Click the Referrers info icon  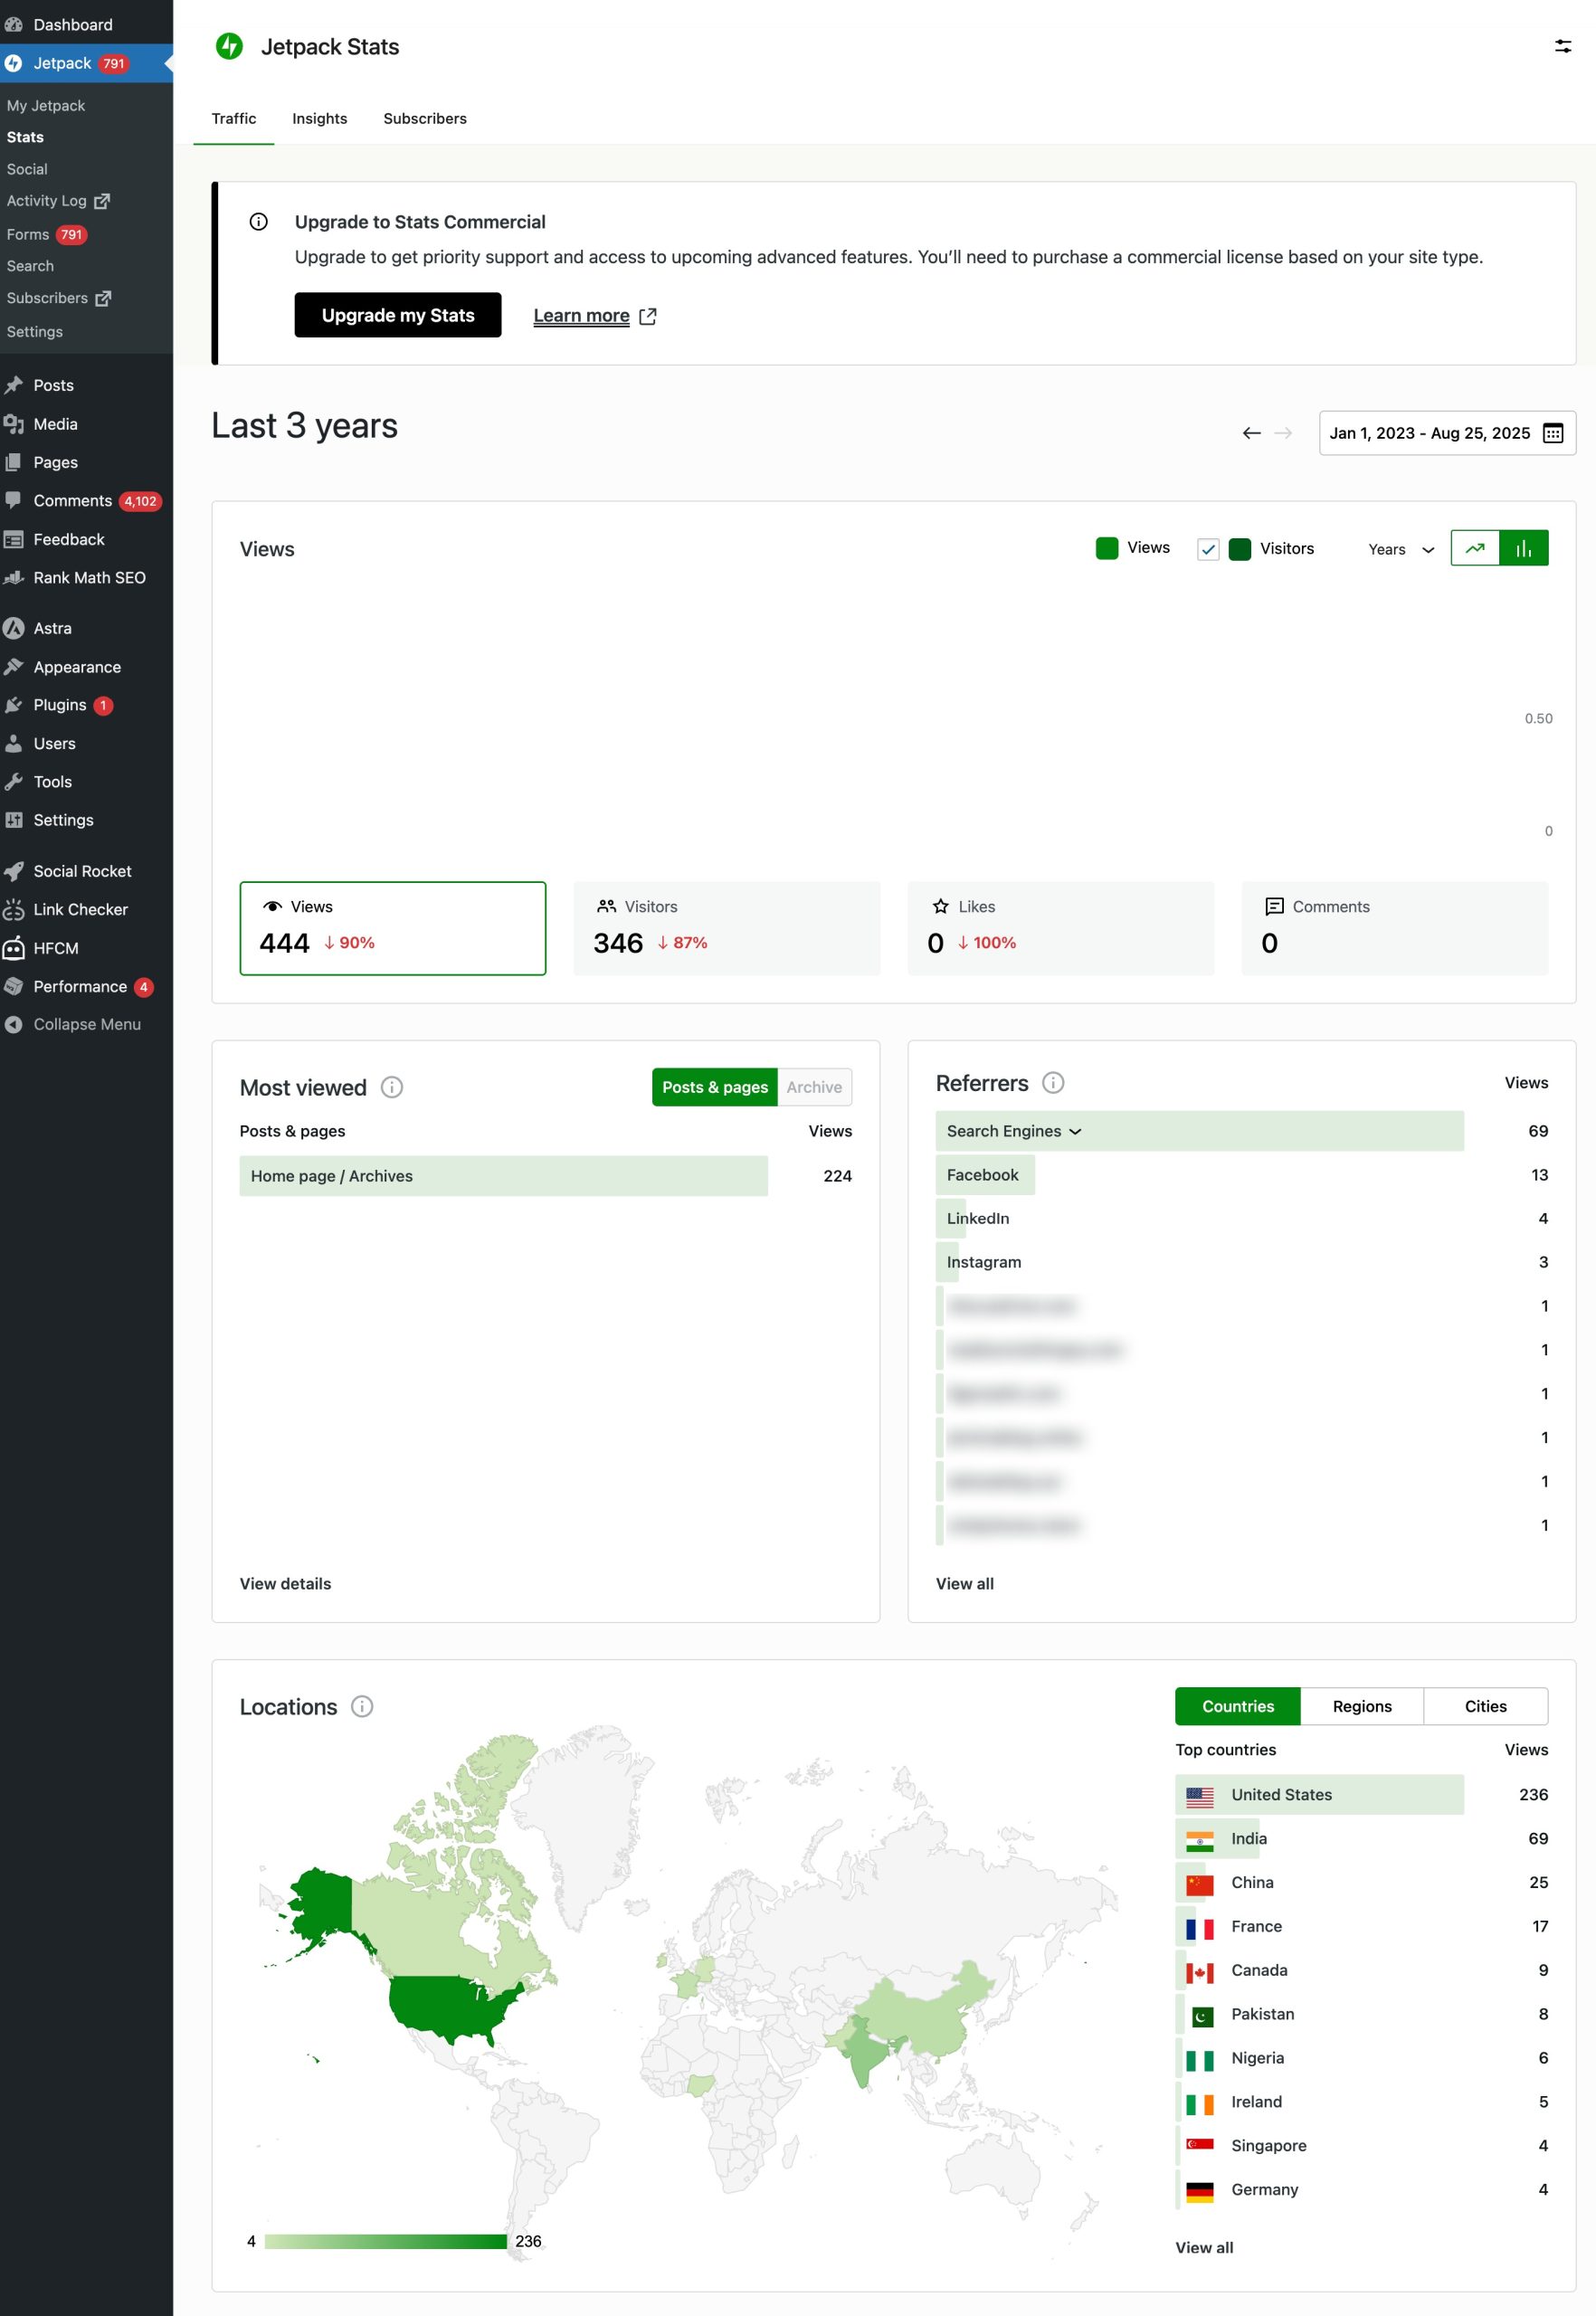click(x=1053, y=1082)
